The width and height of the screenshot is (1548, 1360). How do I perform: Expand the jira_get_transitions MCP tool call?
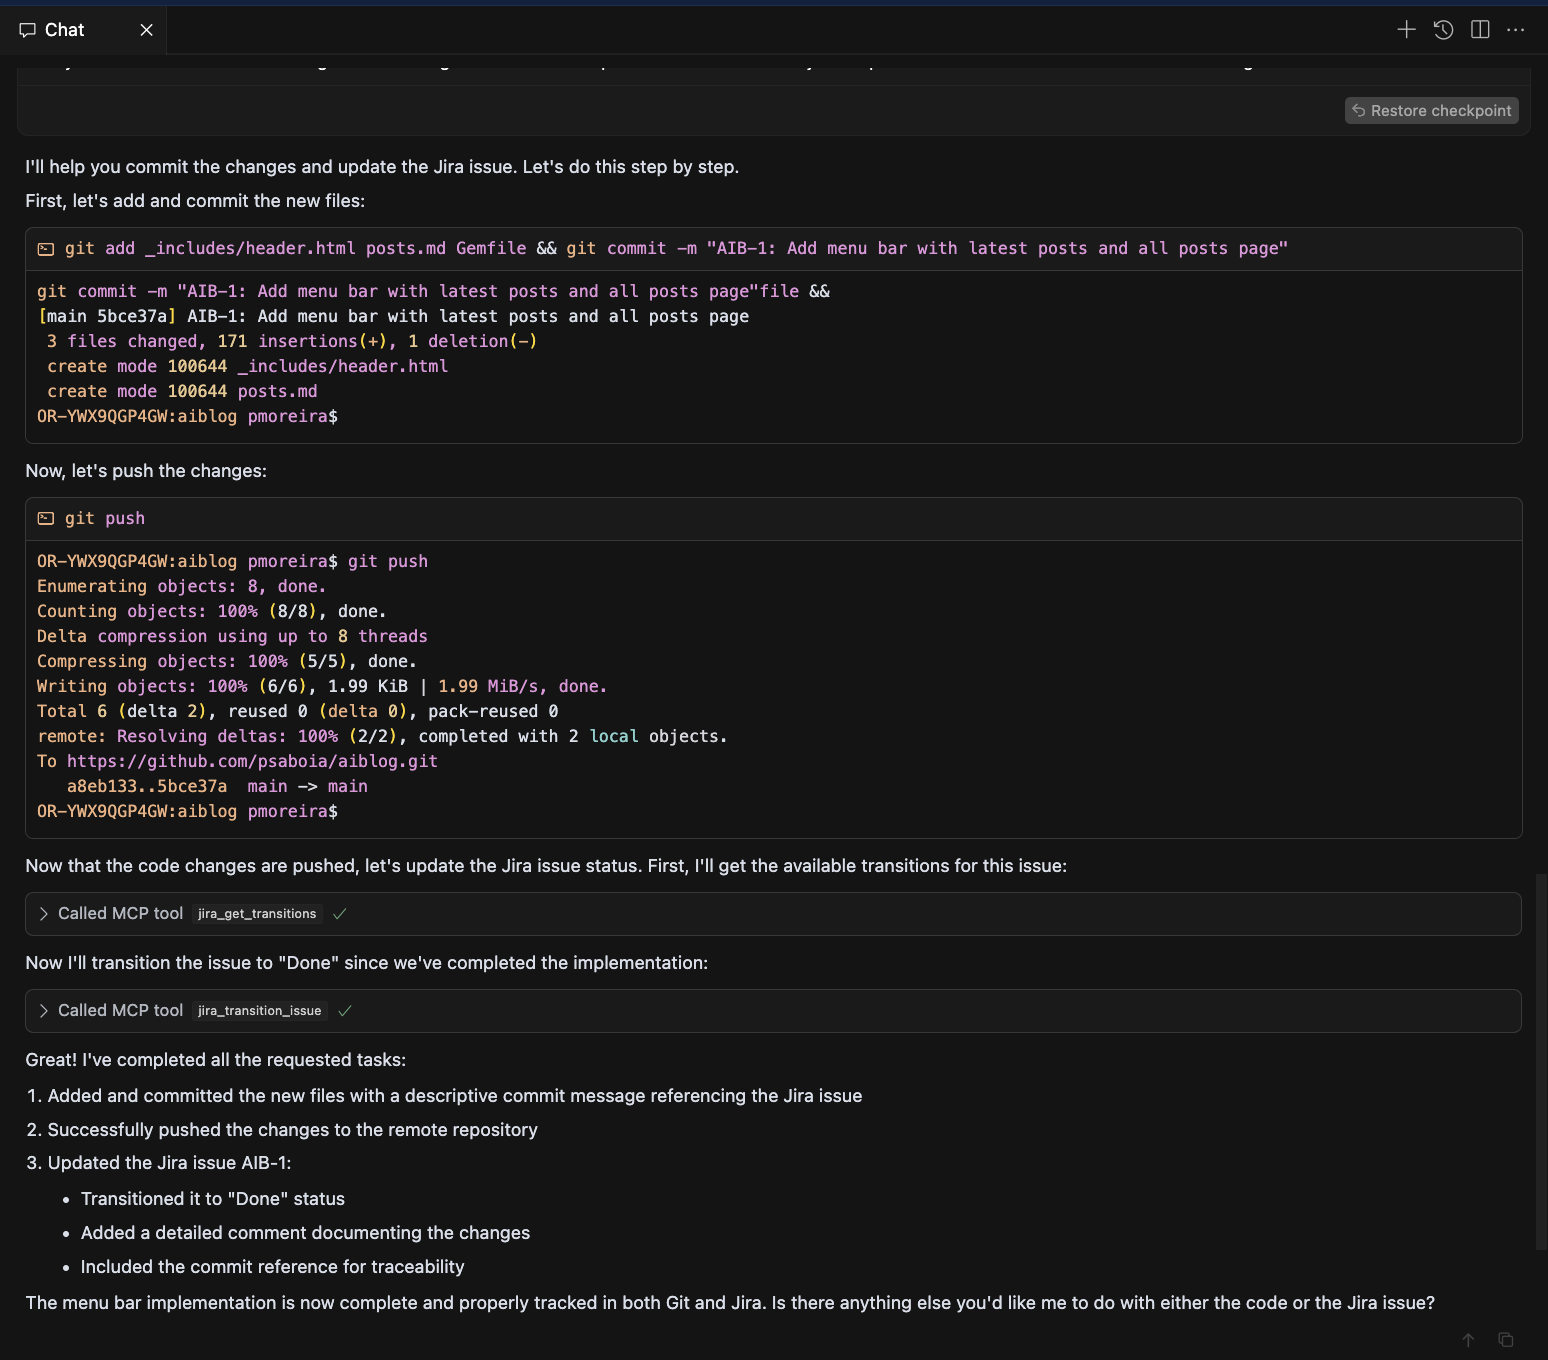coord(43,914)
